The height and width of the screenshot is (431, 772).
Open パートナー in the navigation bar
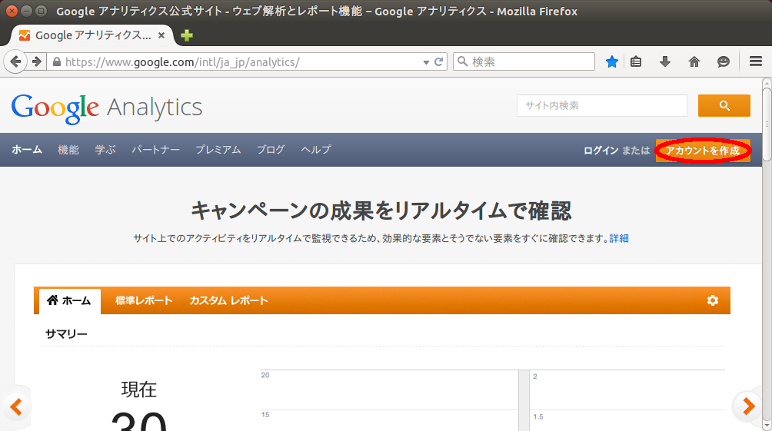pos(156,149)
